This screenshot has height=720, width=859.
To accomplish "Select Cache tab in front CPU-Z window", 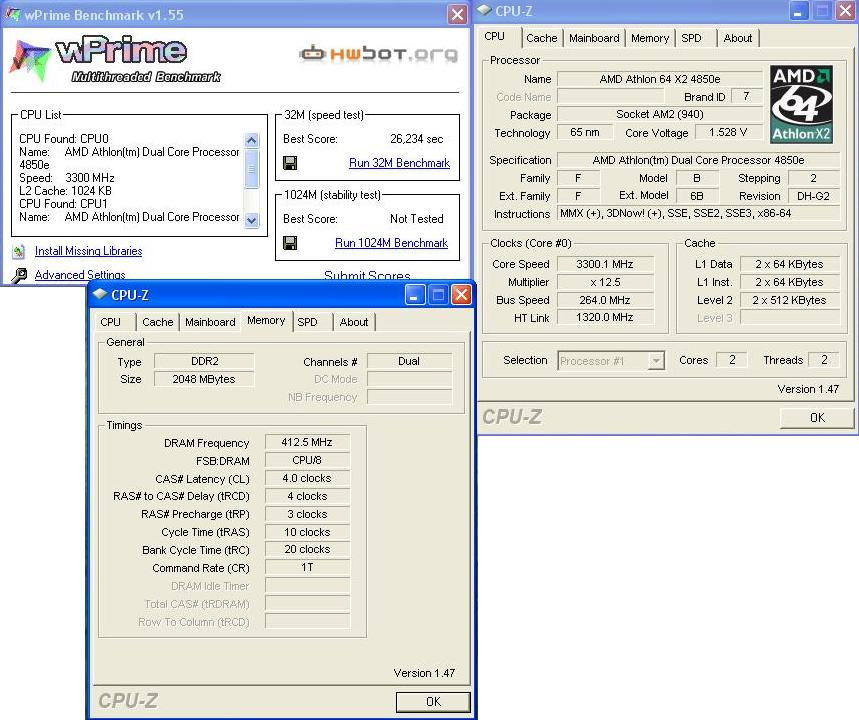I will (157, 322).
